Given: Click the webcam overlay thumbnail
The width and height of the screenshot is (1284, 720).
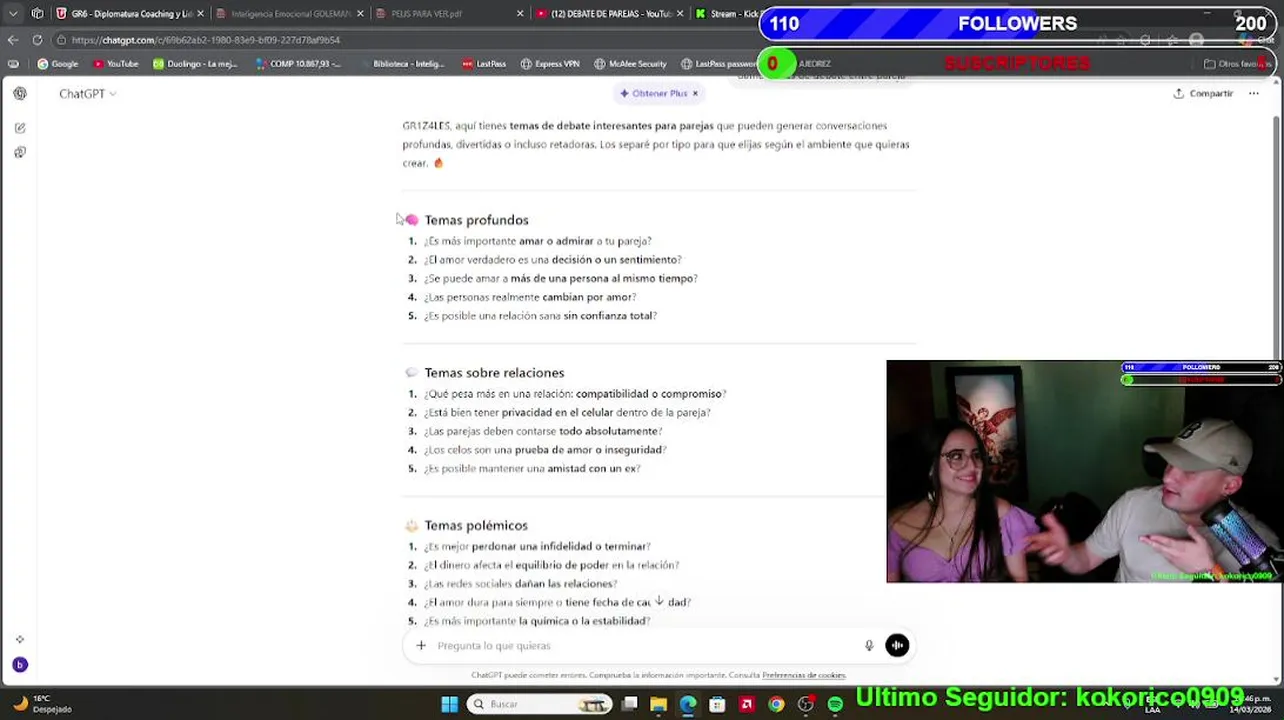Looking at the screenshot, I should click(1085, 471).
